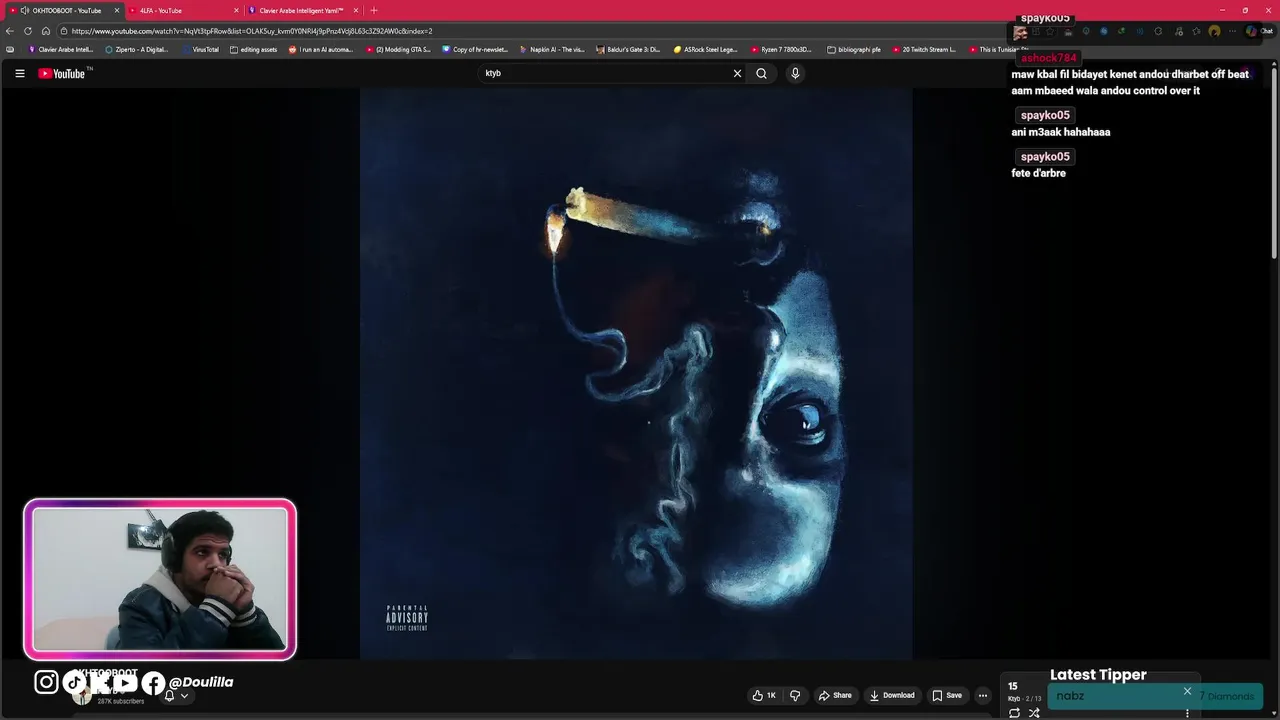Focus the browser address bar URL

[x=252, y=31]
